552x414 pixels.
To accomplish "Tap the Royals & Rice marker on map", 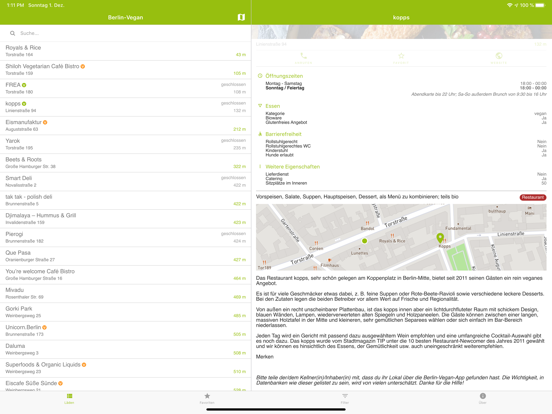I will tap(392, 236).
